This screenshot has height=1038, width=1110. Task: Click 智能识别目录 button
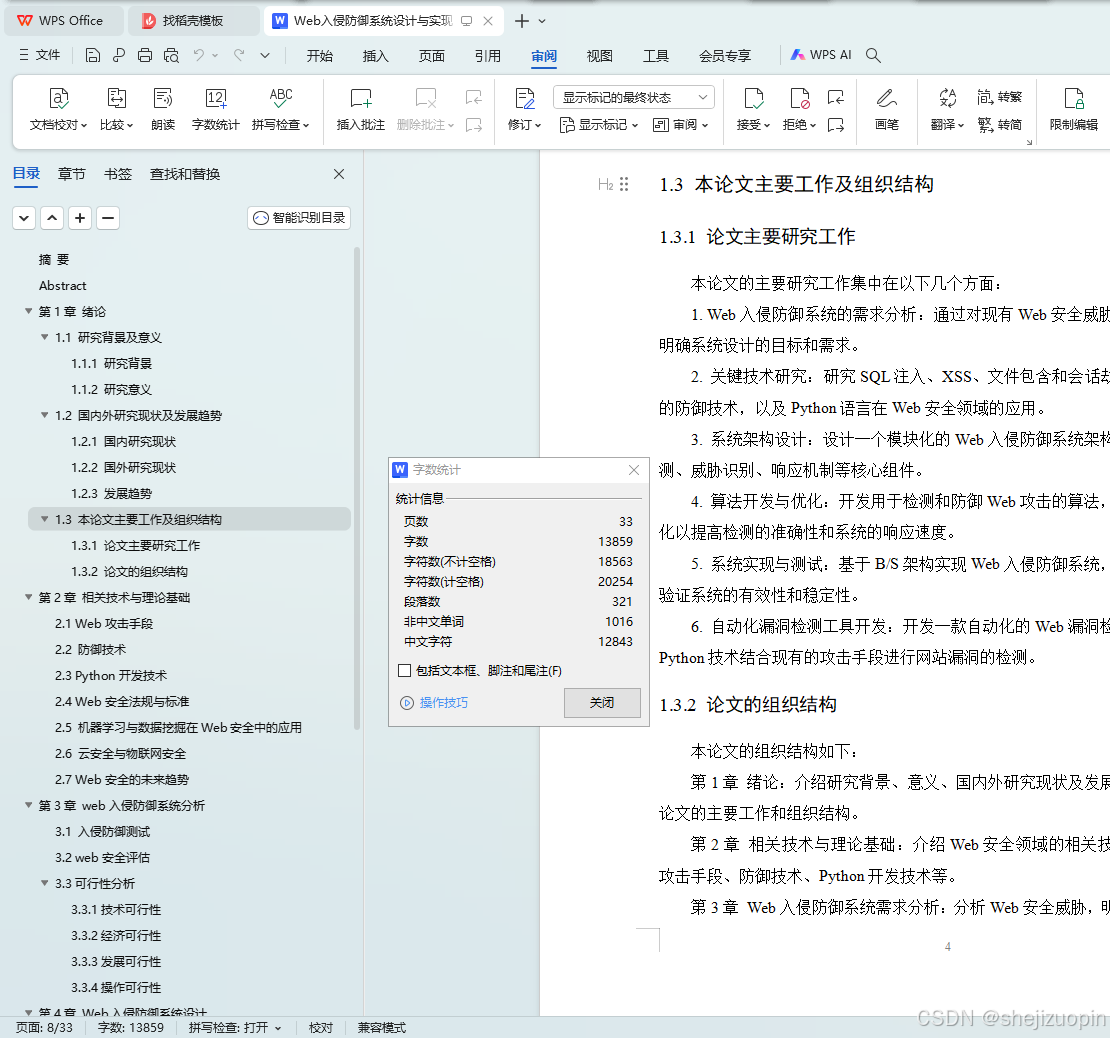299,218
